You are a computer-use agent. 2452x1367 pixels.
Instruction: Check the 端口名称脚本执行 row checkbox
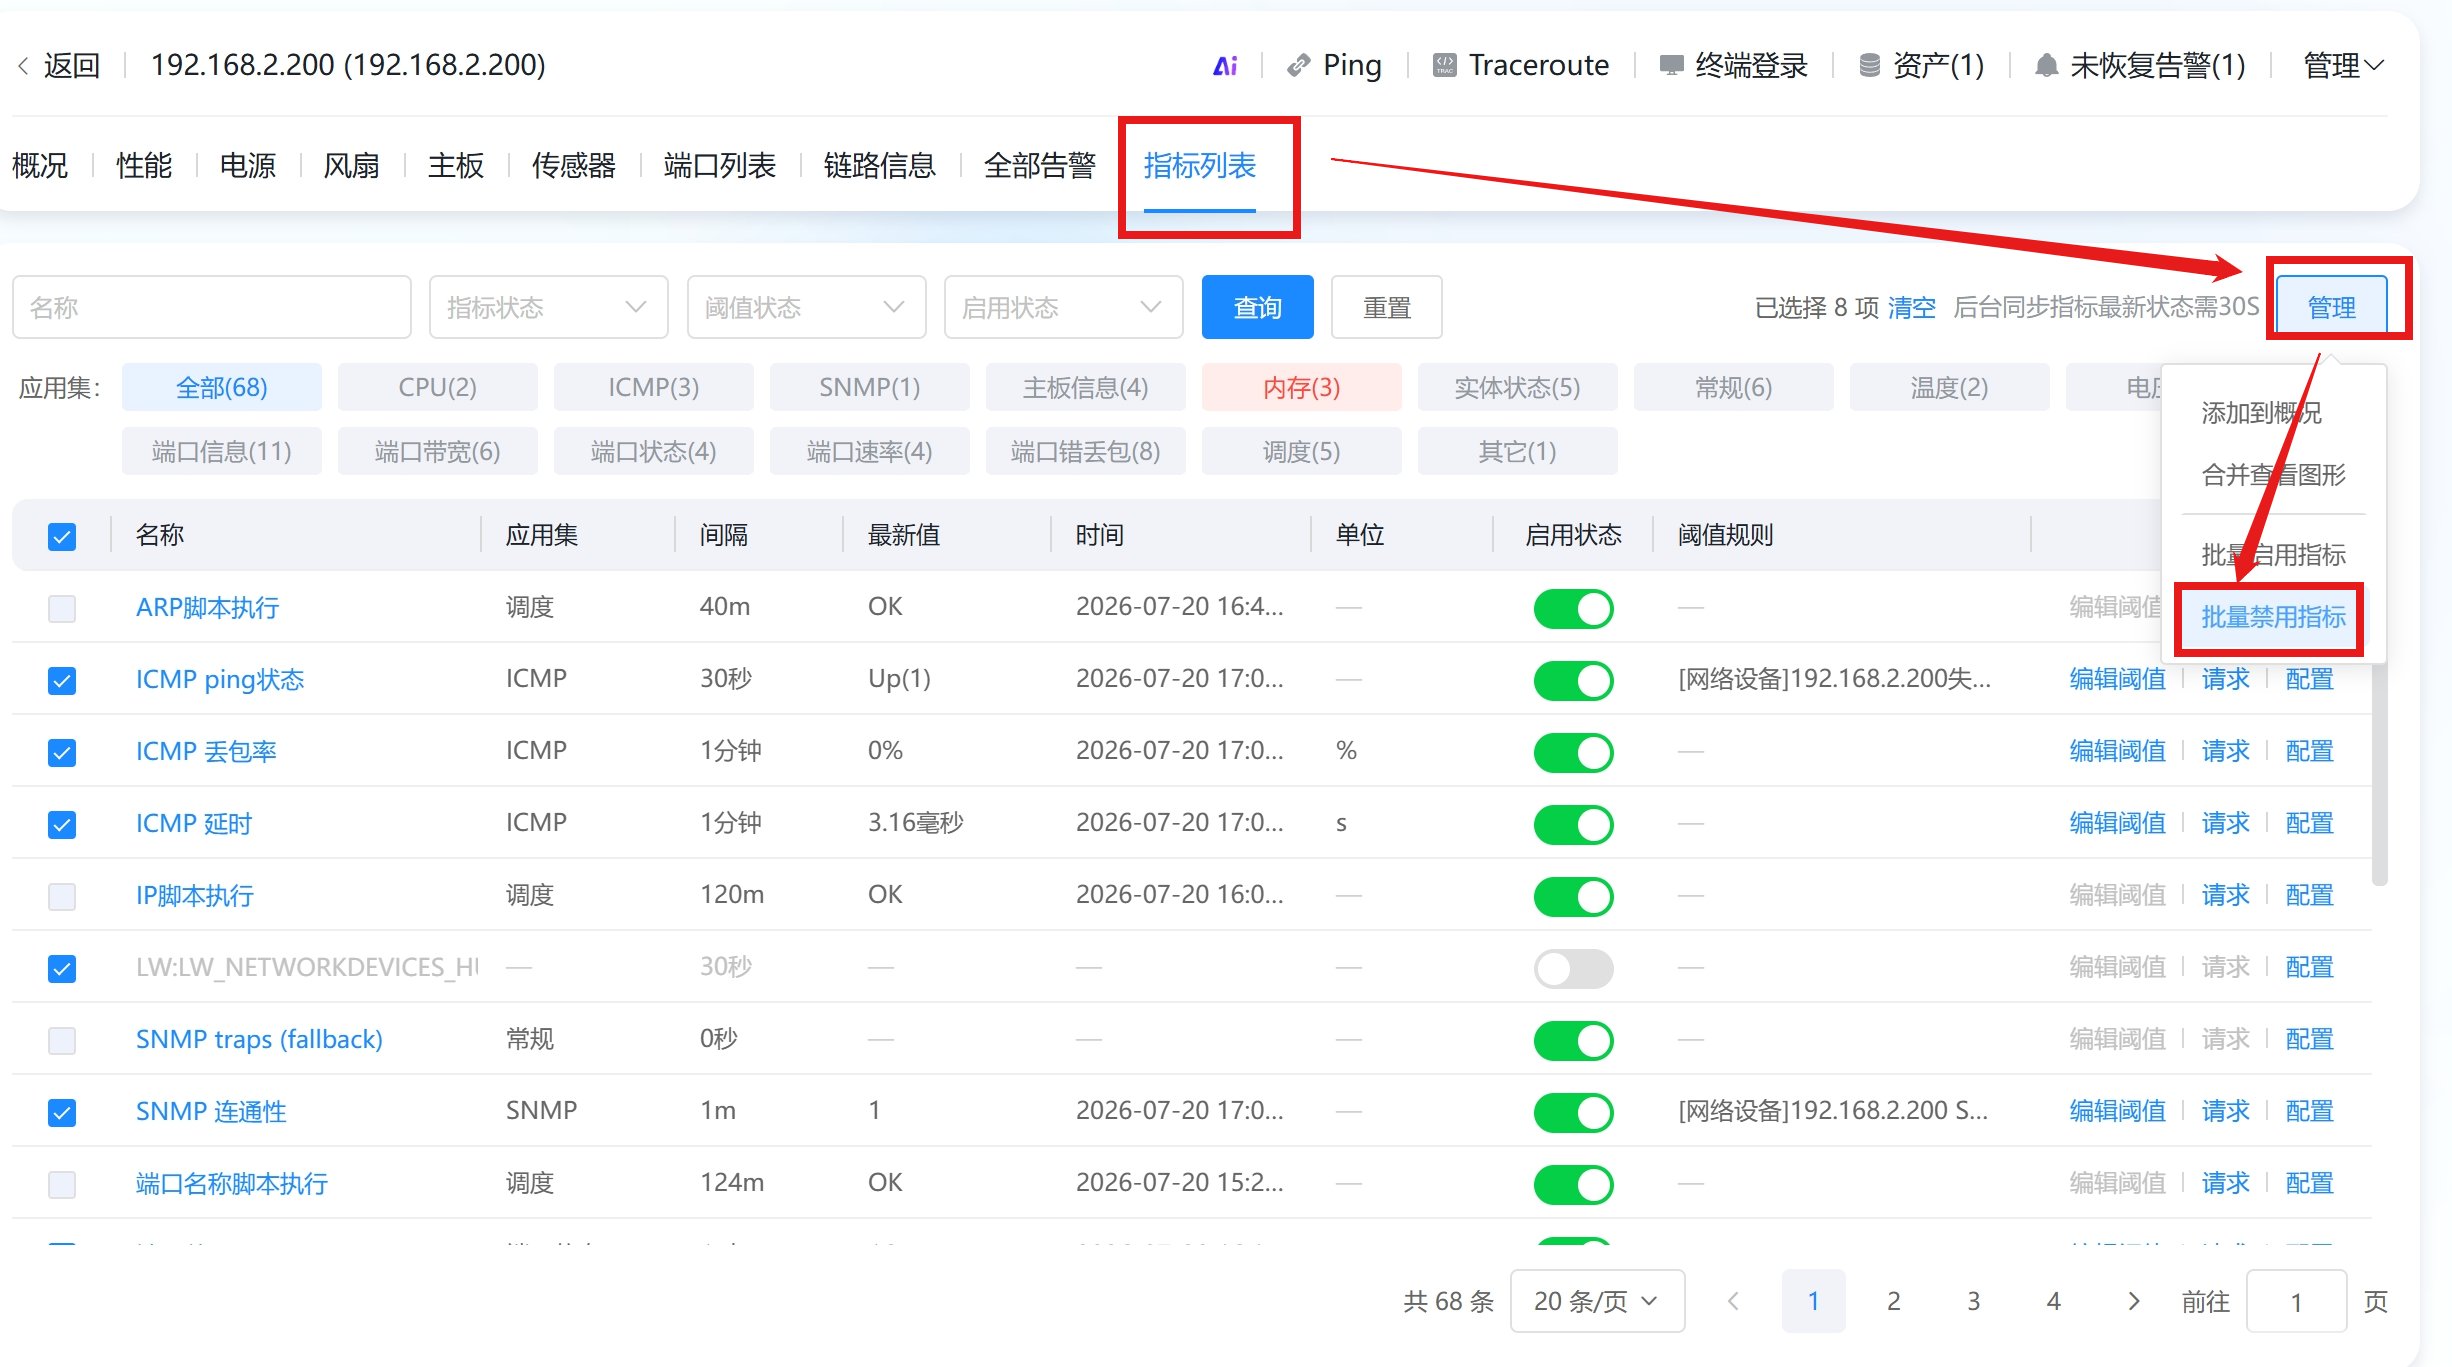click(62, 1184)
